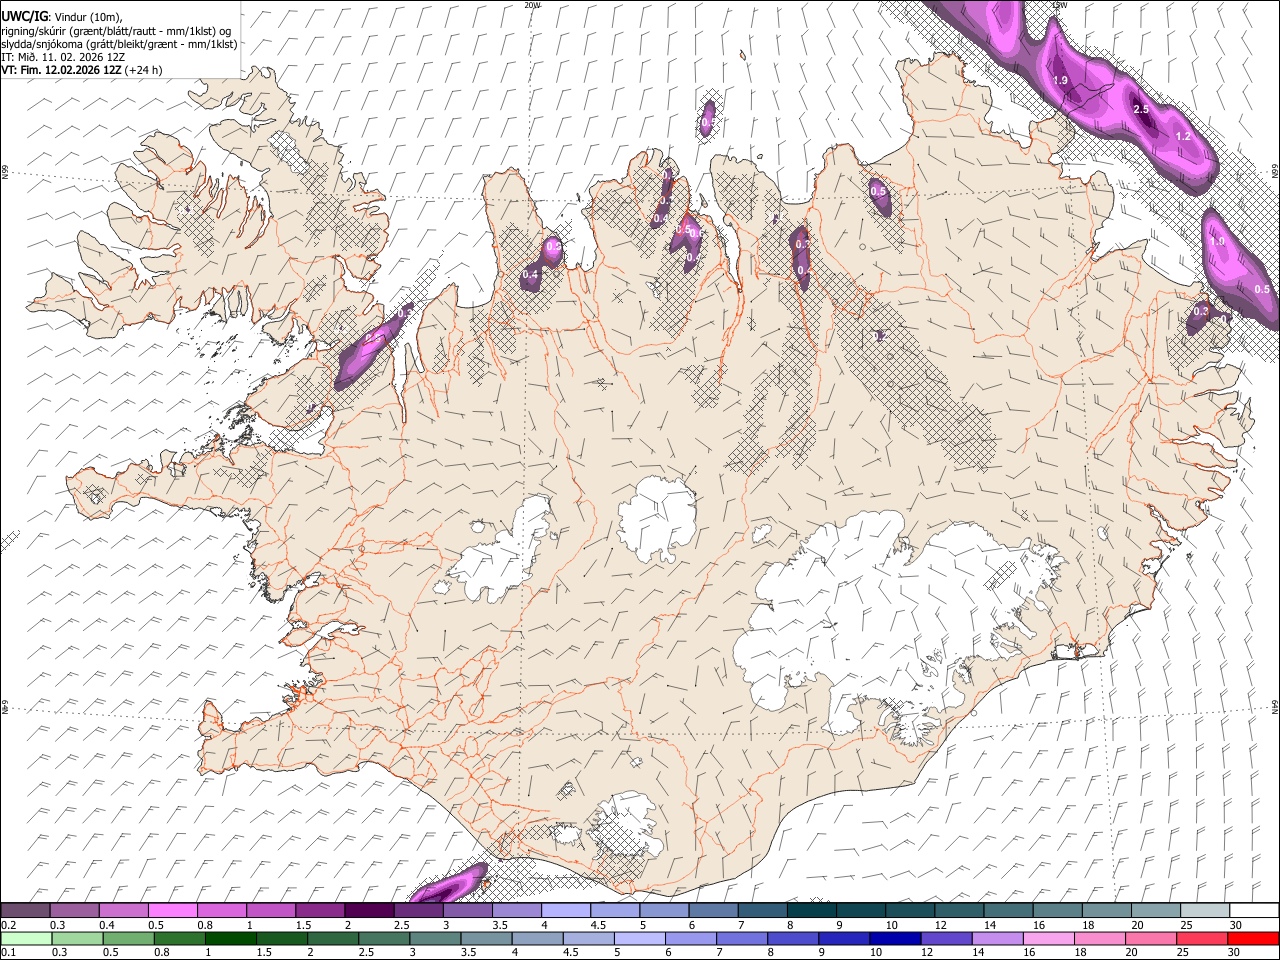Click the "18" label in top legend row
1280x960 pixels.
pos(1088,925)
